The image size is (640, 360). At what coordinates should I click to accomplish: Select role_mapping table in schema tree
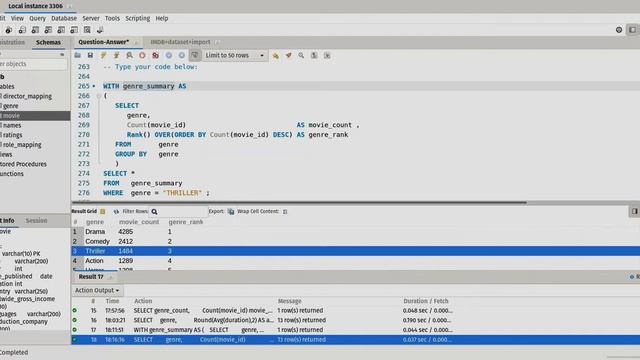(x=22, y=145)
